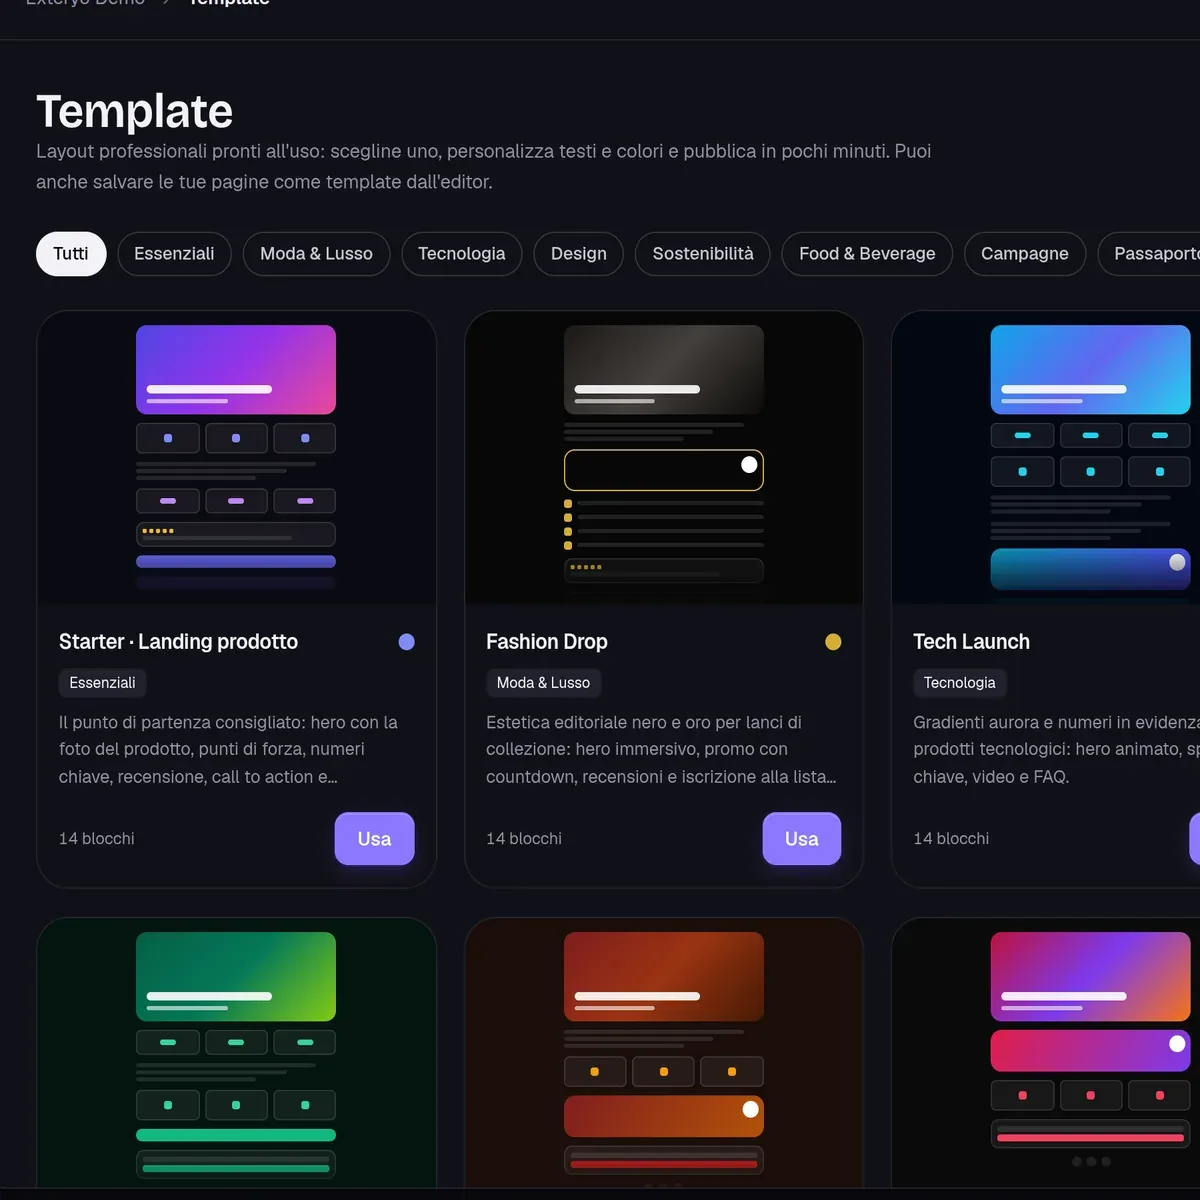Open the Tech Launch preview thumbnail
This screenshot has height=1200, width=1200.
pos(1046,458)
